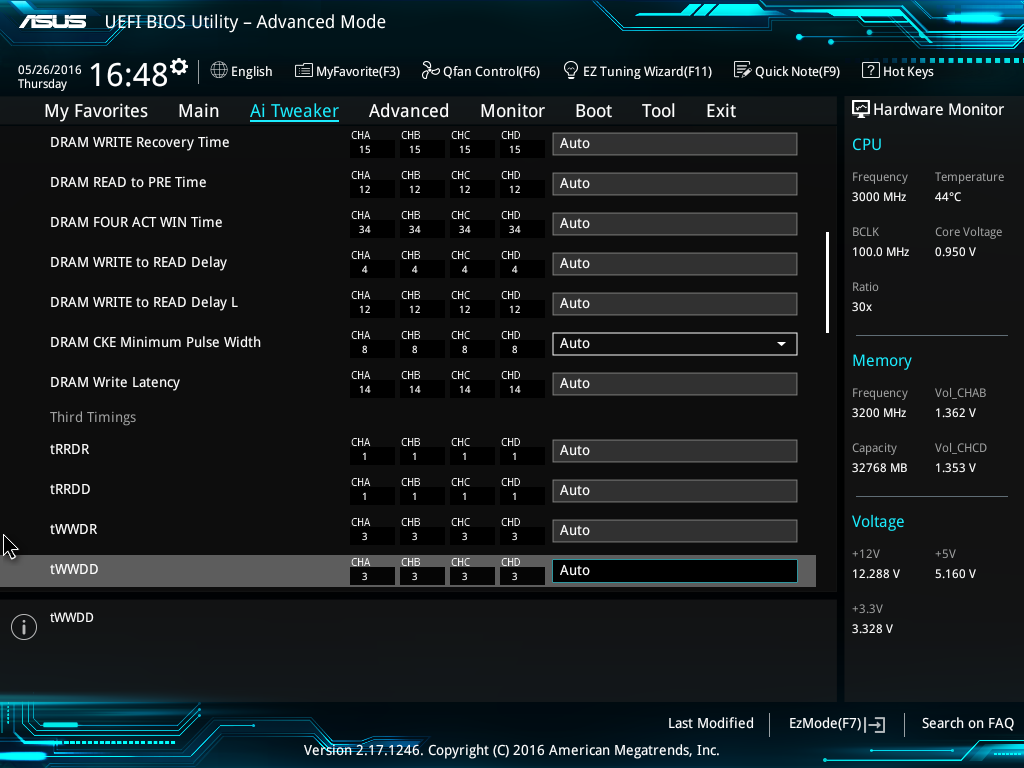
Task: Show Hot Keys question mark icon
Action: [x=871, y=70]
